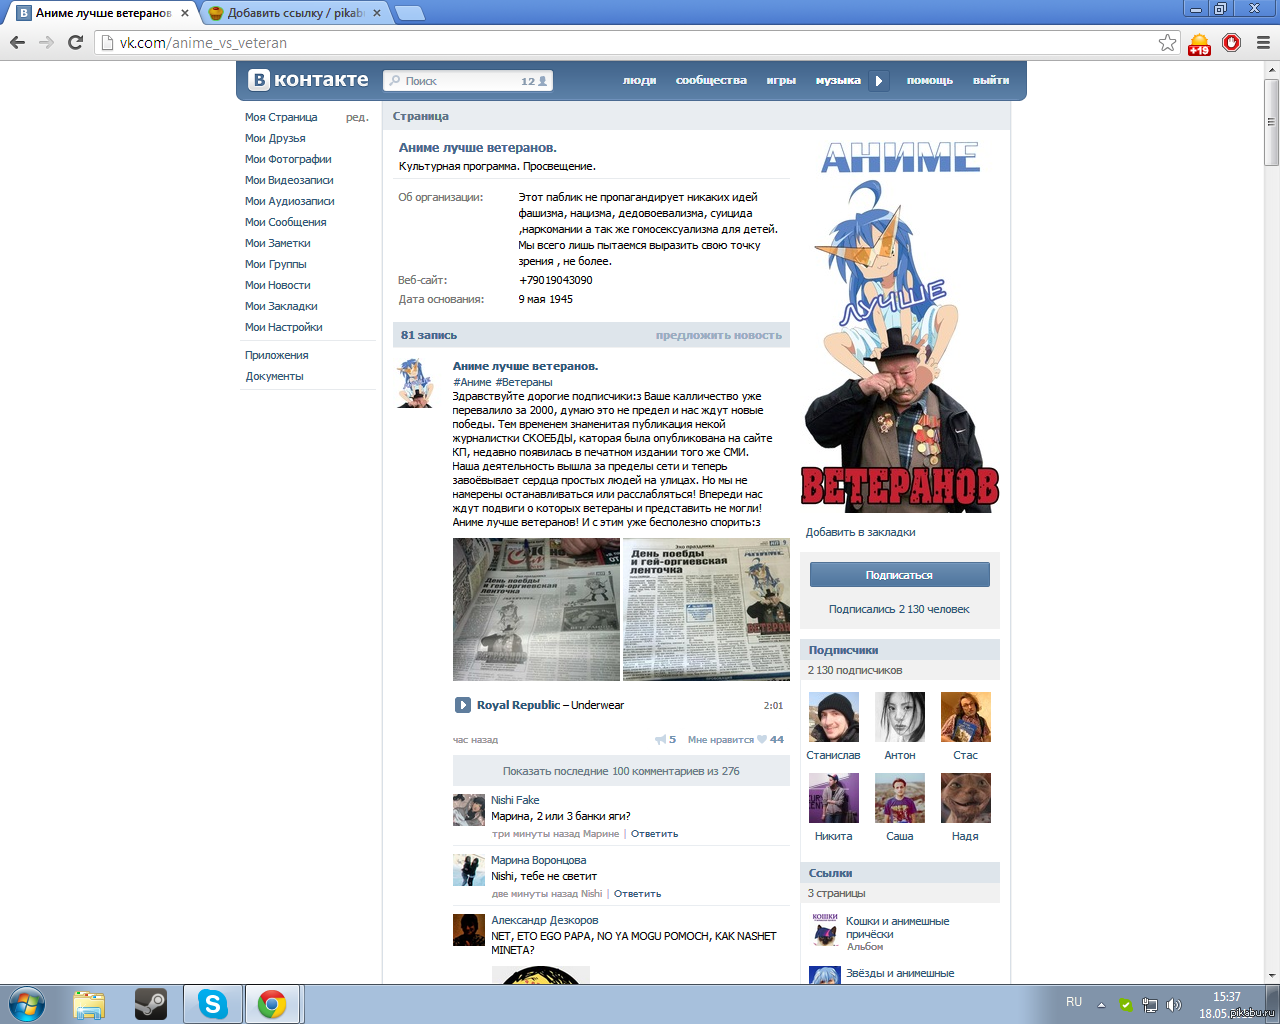The image size is (1280, 1024).
Task: Open Steam from taskbar
Action: click(151, 1004)
